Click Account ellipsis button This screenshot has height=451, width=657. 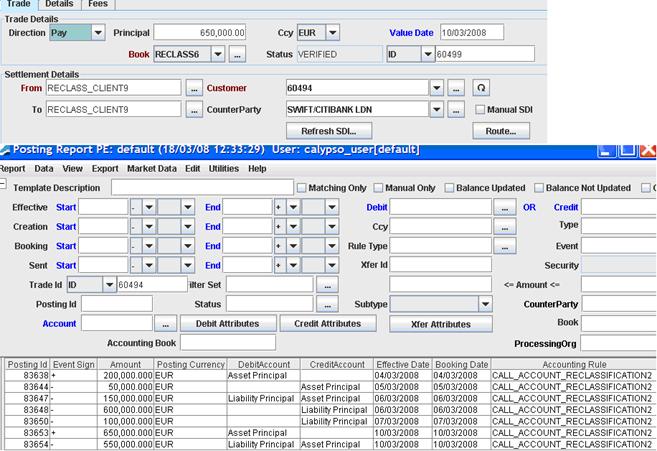tap(166, 324)
